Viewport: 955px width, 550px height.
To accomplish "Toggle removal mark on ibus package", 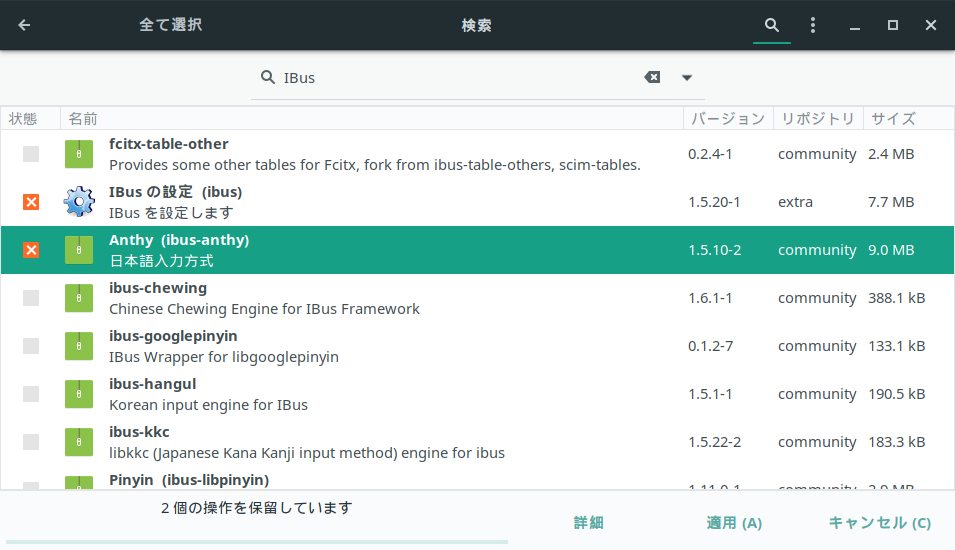I will 31,202.
